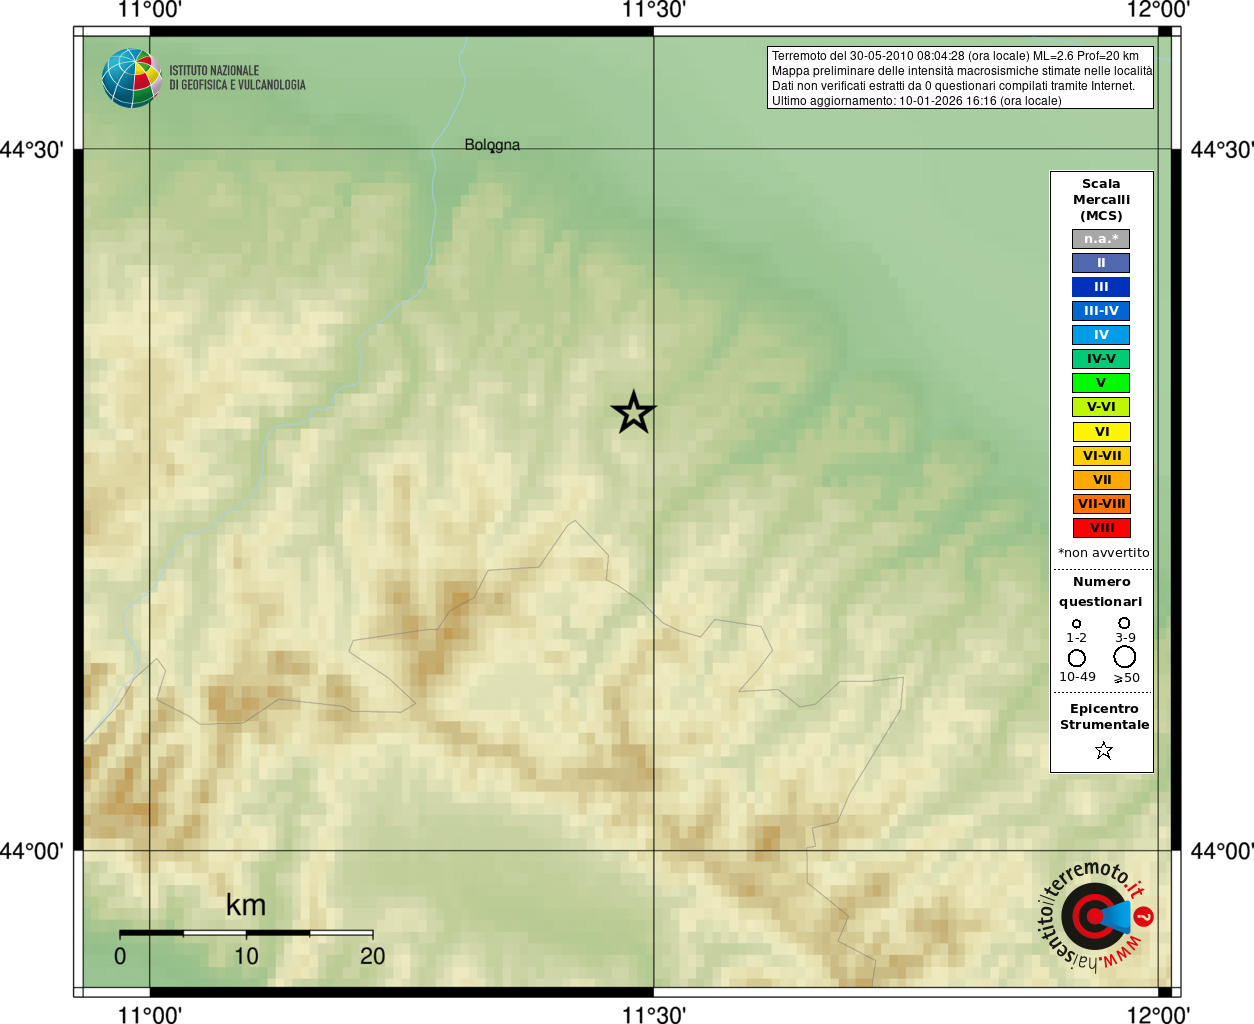1254x1024 pixels.
Task: Click the legend epicenter star symbol
Action: [1104, 750]
